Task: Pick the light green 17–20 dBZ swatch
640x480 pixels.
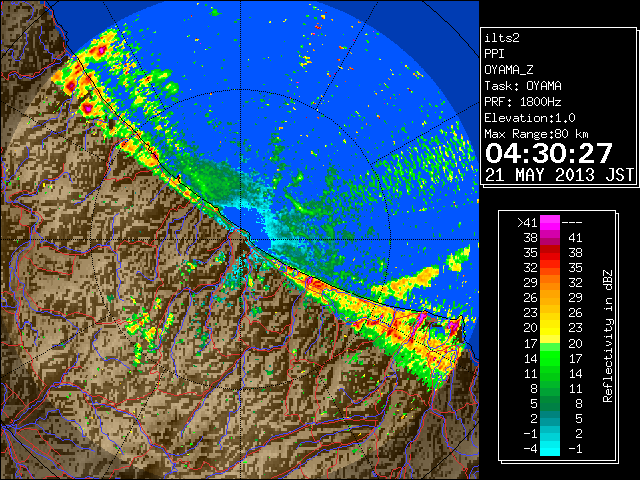Action: [550, 347]
